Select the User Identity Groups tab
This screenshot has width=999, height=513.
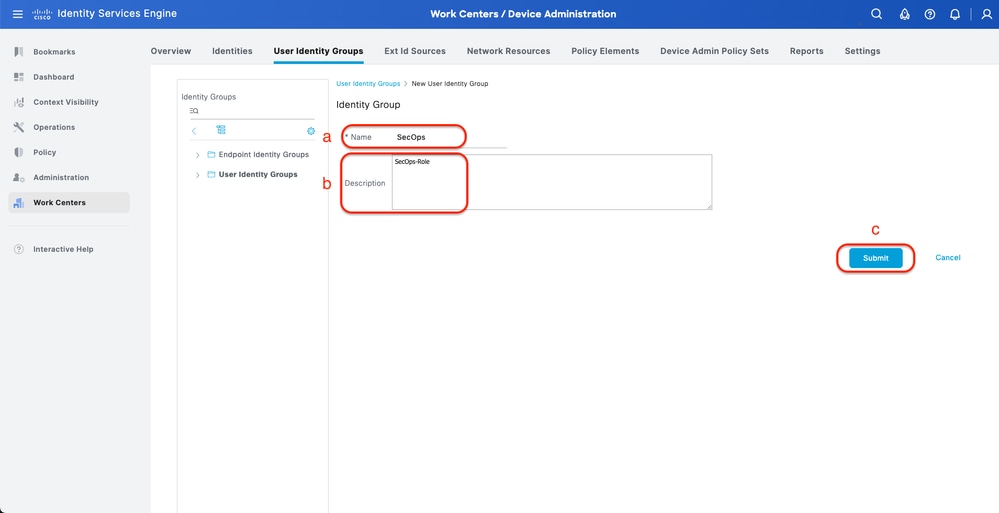pos(319,51)
